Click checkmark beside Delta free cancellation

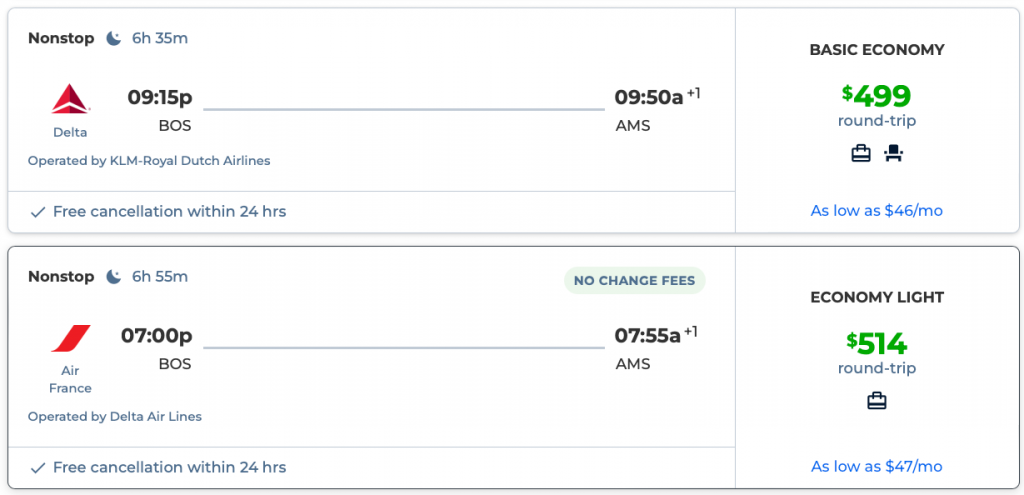pos(37,212)
